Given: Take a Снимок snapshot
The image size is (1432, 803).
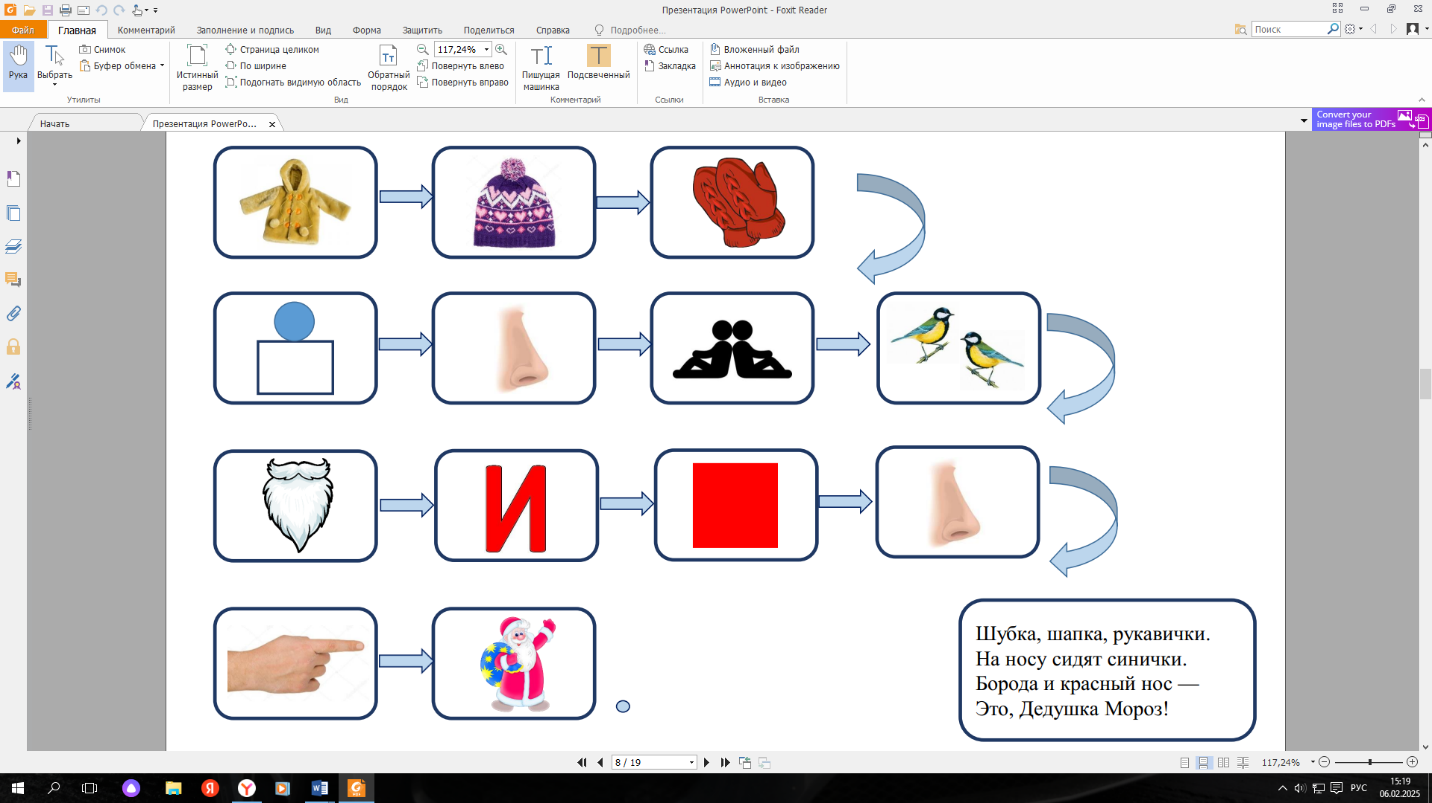Looking at the screenshot, I should (x=103, y=49).
